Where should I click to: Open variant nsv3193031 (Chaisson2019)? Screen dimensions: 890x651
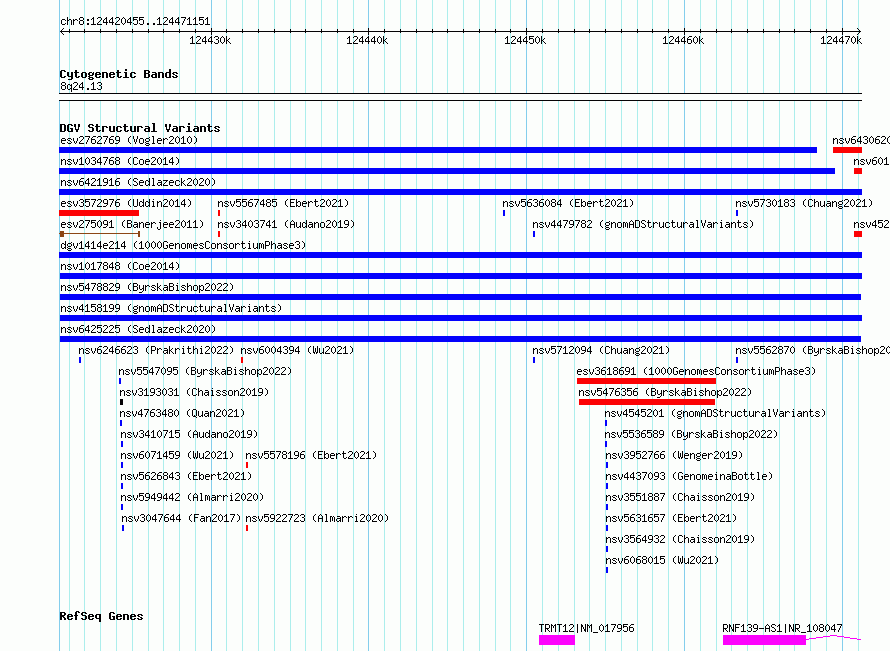tap(195, 392)
